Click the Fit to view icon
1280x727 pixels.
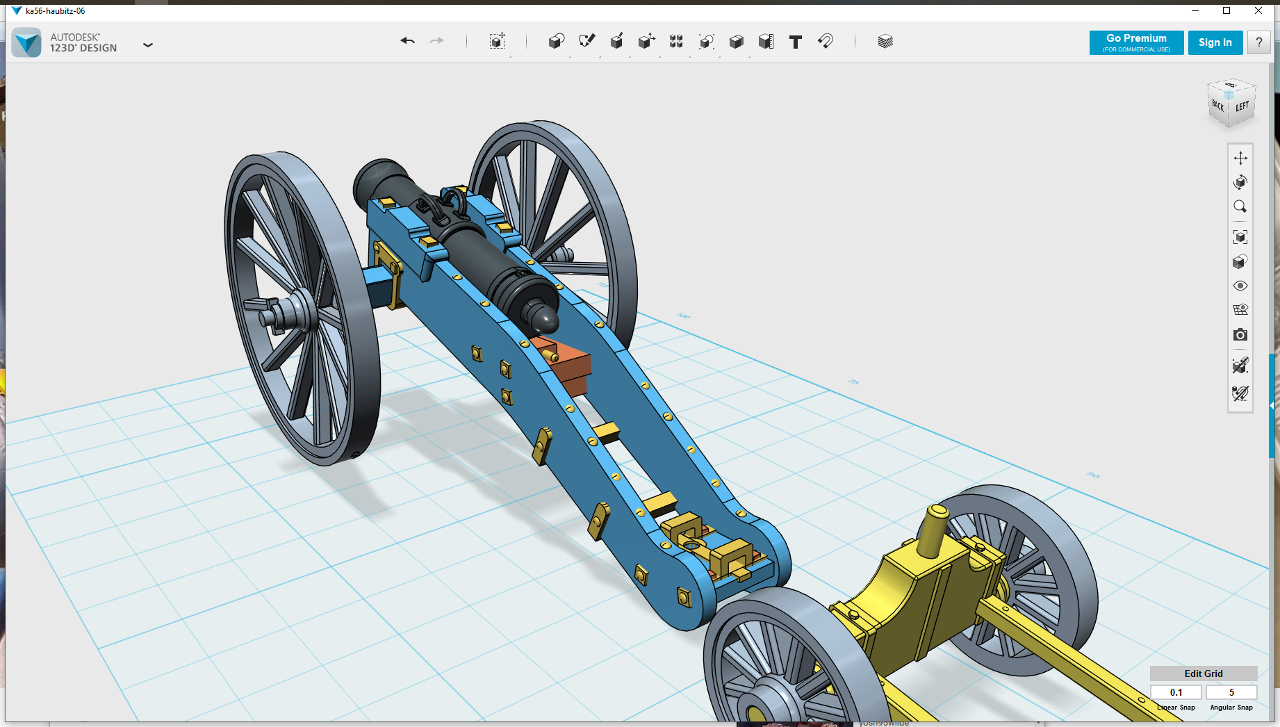[1240, 237]
